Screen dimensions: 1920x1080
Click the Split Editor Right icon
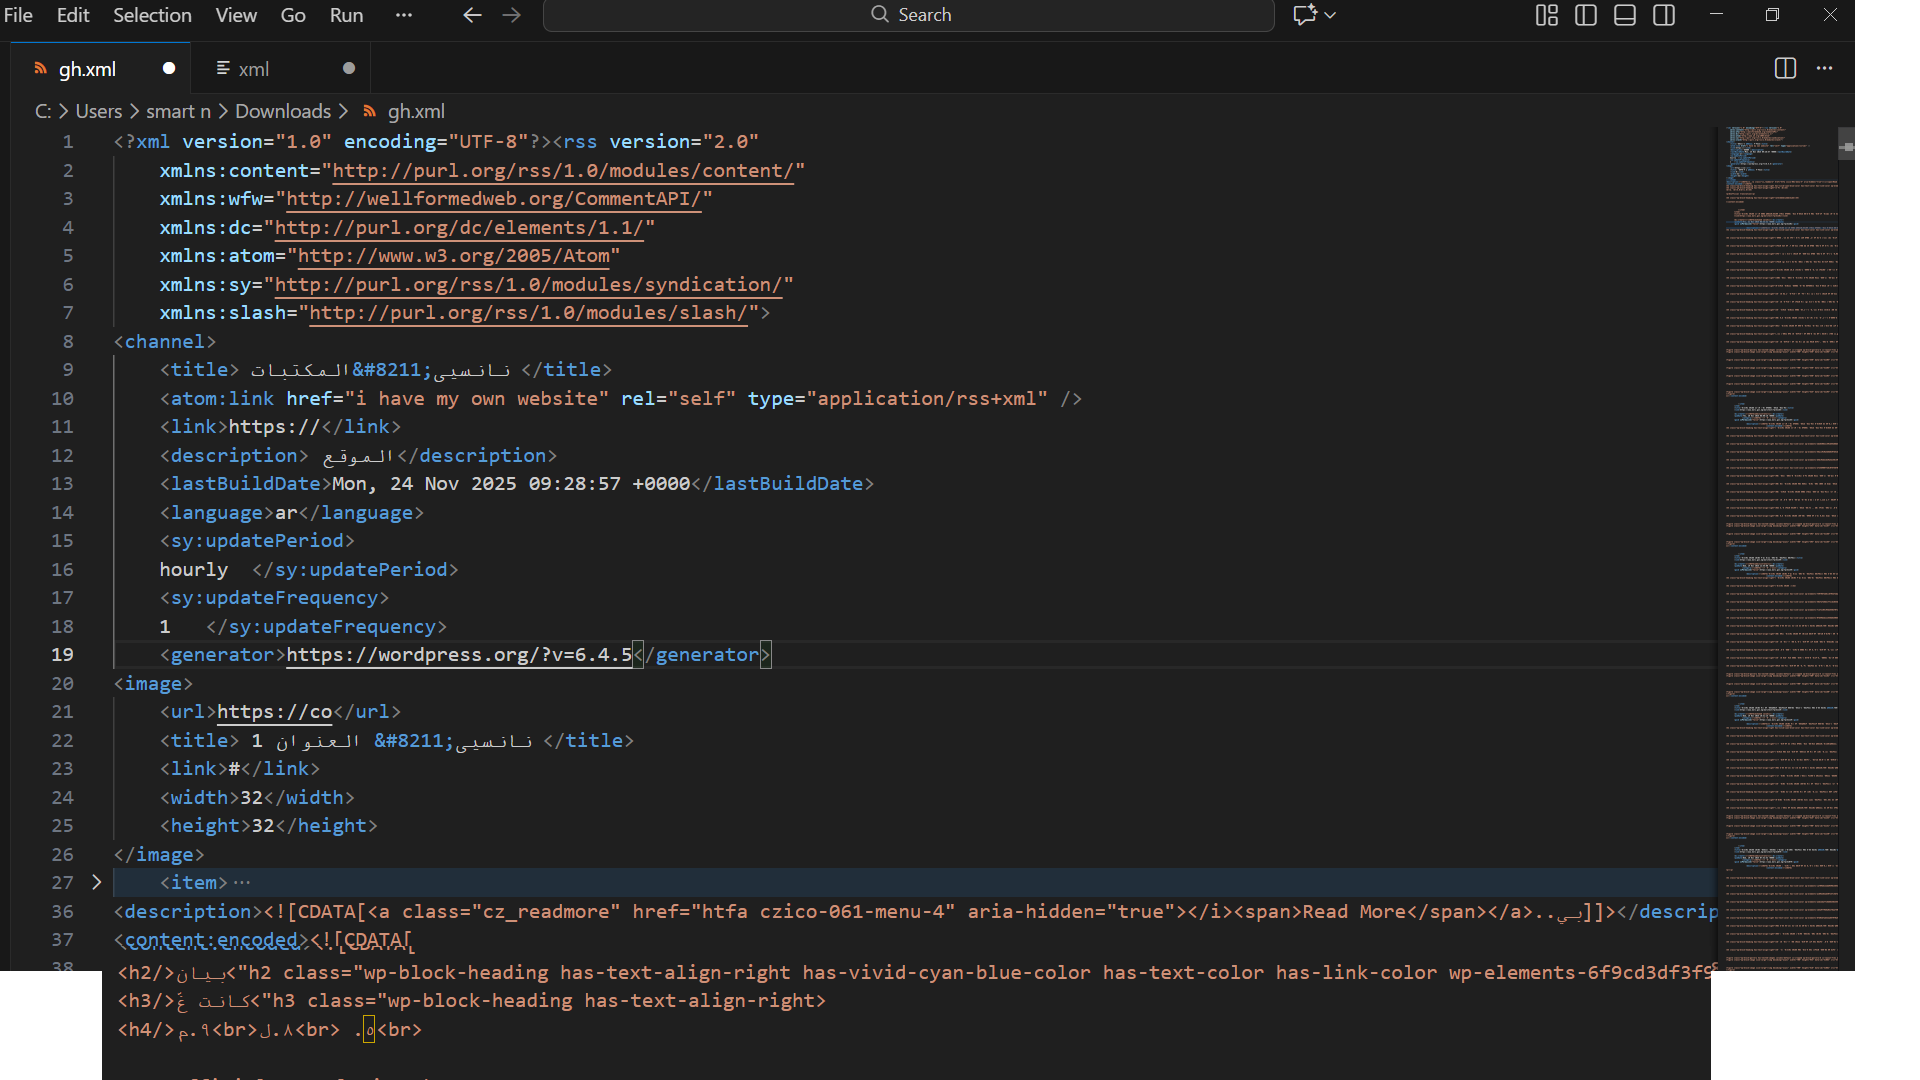pyautogui.click(x=1785, y=68)
